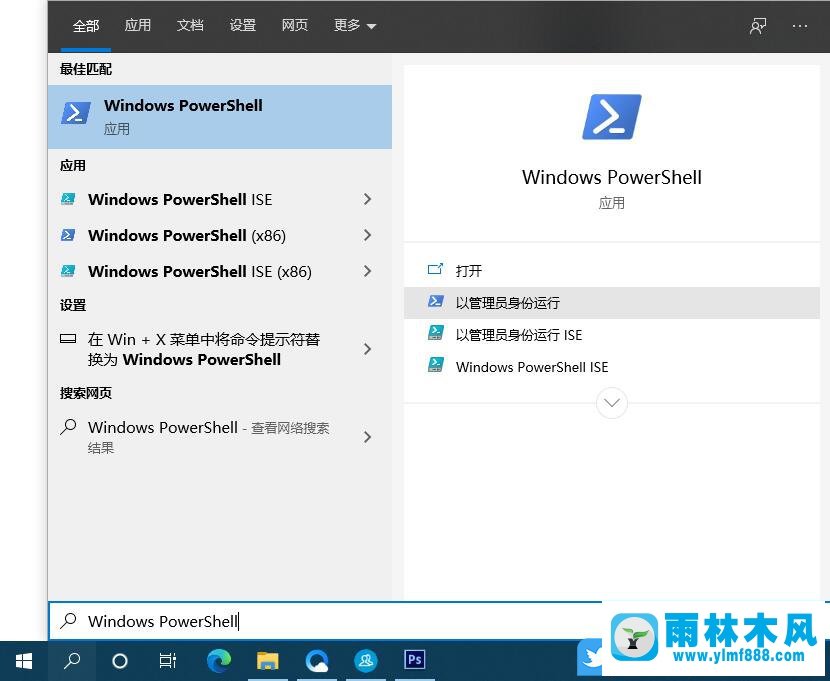Select the 全部 search tab

pos(86,25)
